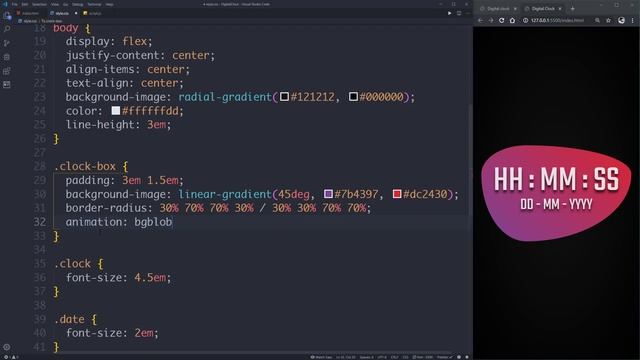Open the Debug menu
Image resolution: width=640 pixels, height=360 pixels.
tap(78, 4)
